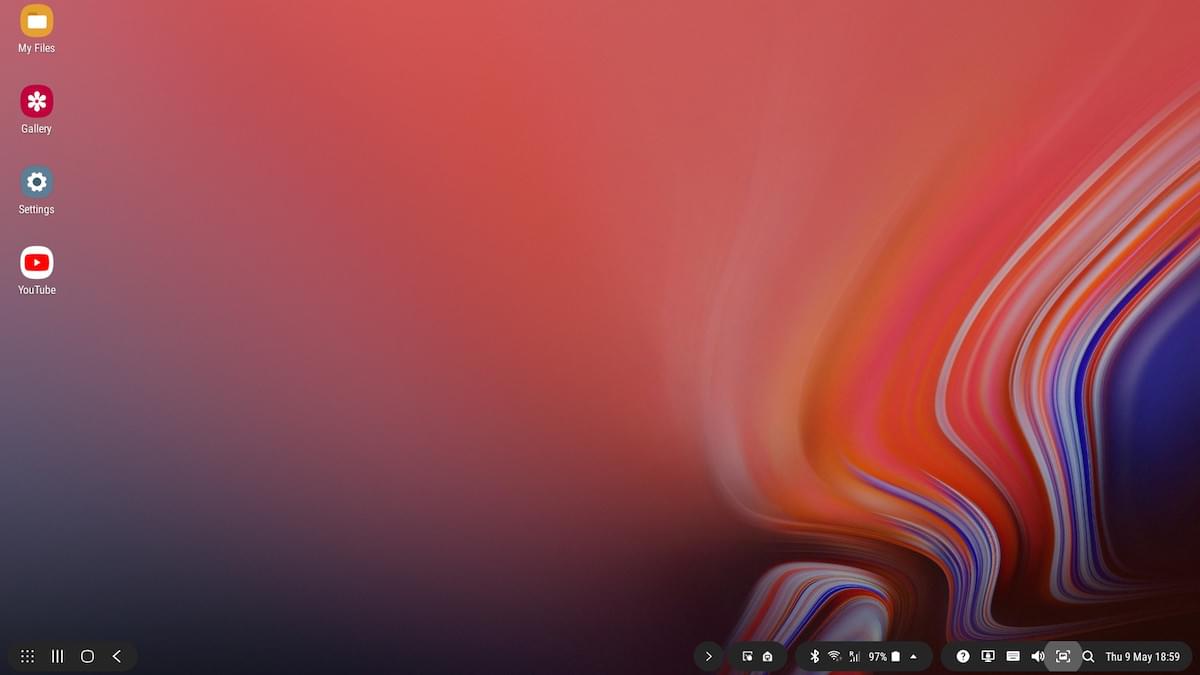Screen dimensions: 1200x675
Task: Toggle Bluetooth from the status tray
Action: tap(814, 656)
